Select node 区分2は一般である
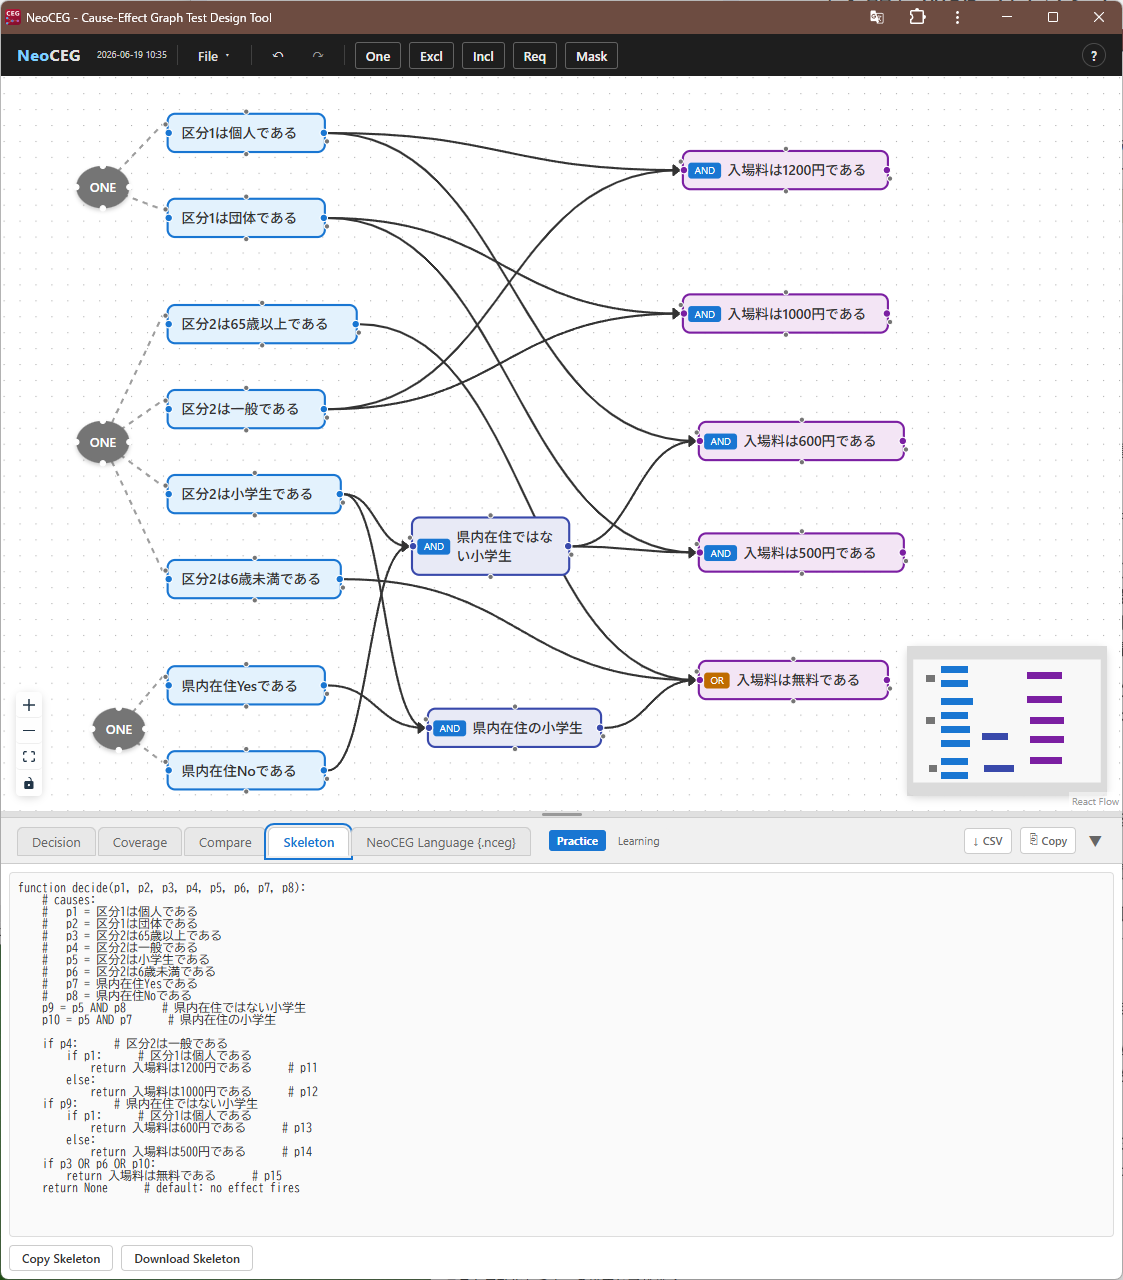This screenshot has width=1123, height=1280. 246,409
